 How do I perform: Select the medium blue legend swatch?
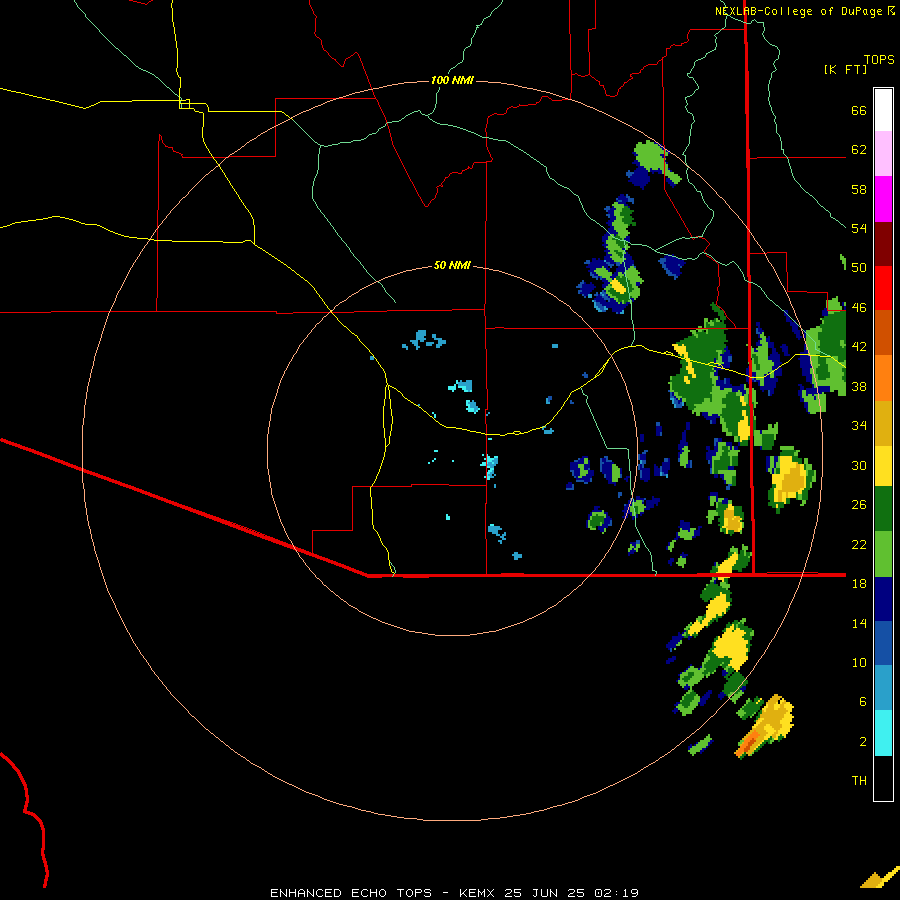click(x=883, y=643)
